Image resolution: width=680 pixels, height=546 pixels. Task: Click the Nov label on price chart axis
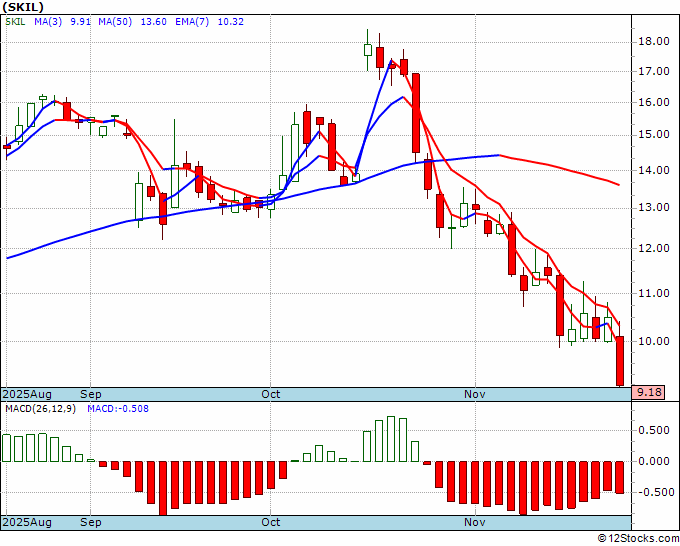pyautogui.click(x=474, y=394)
